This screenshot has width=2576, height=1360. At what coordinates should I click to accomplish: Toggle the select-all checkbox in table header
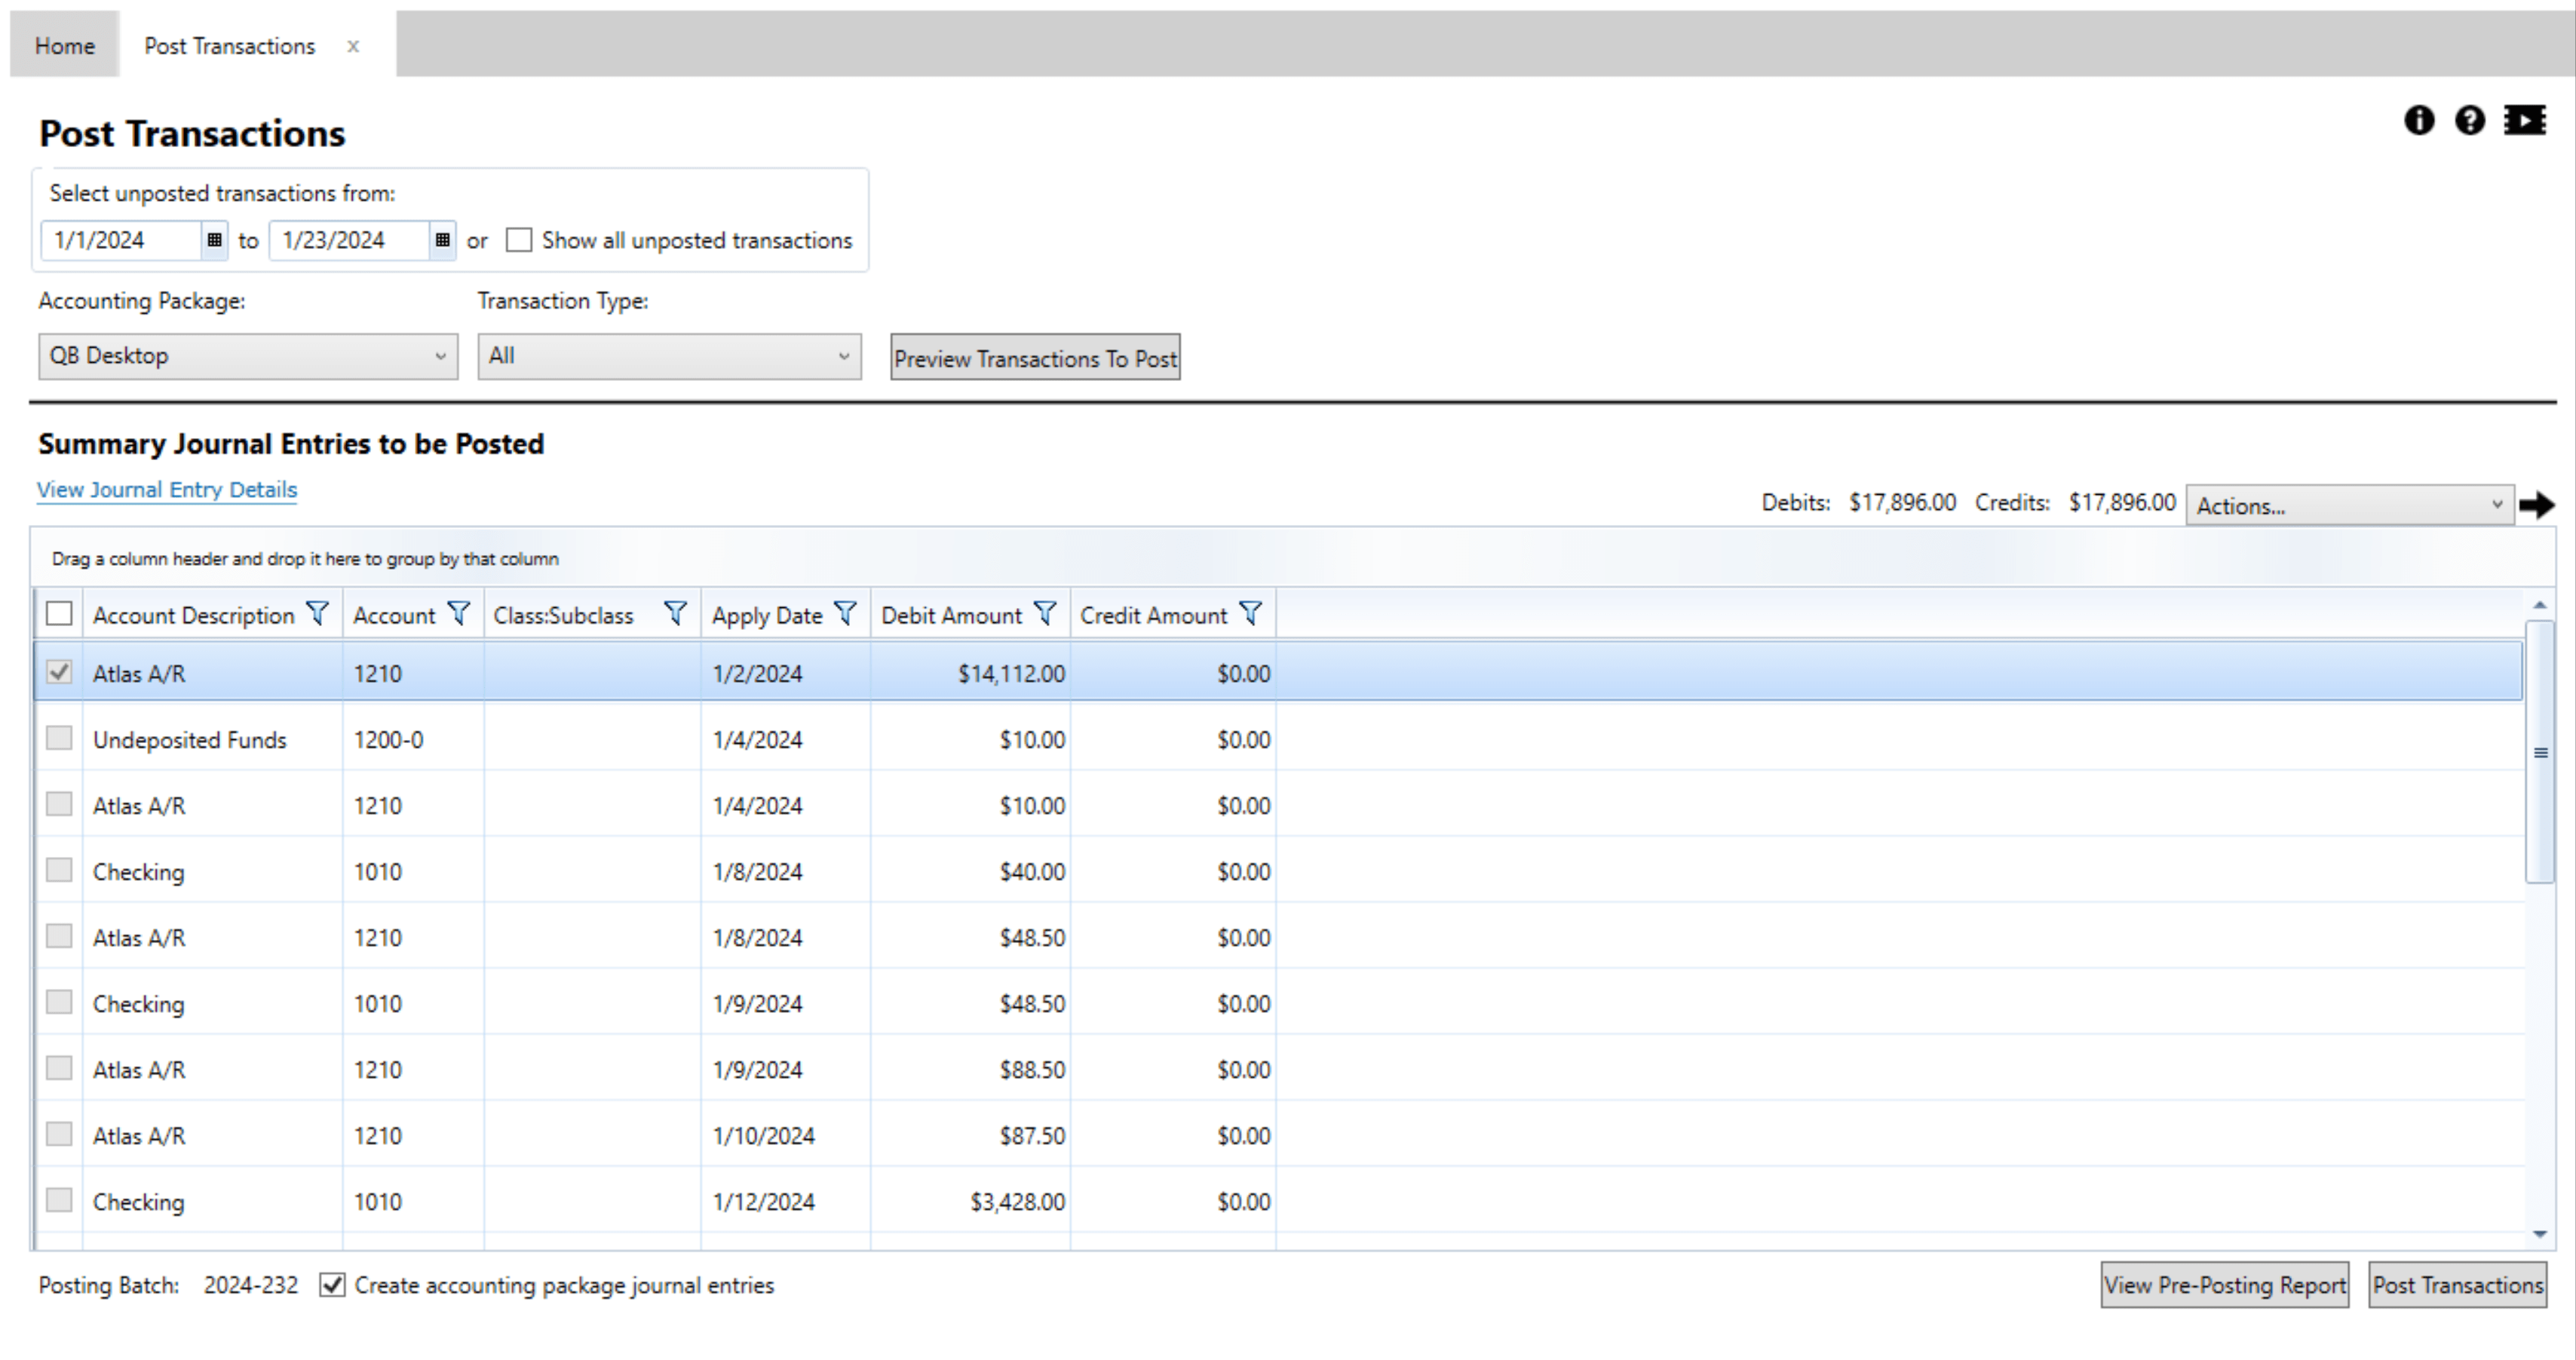59,613
